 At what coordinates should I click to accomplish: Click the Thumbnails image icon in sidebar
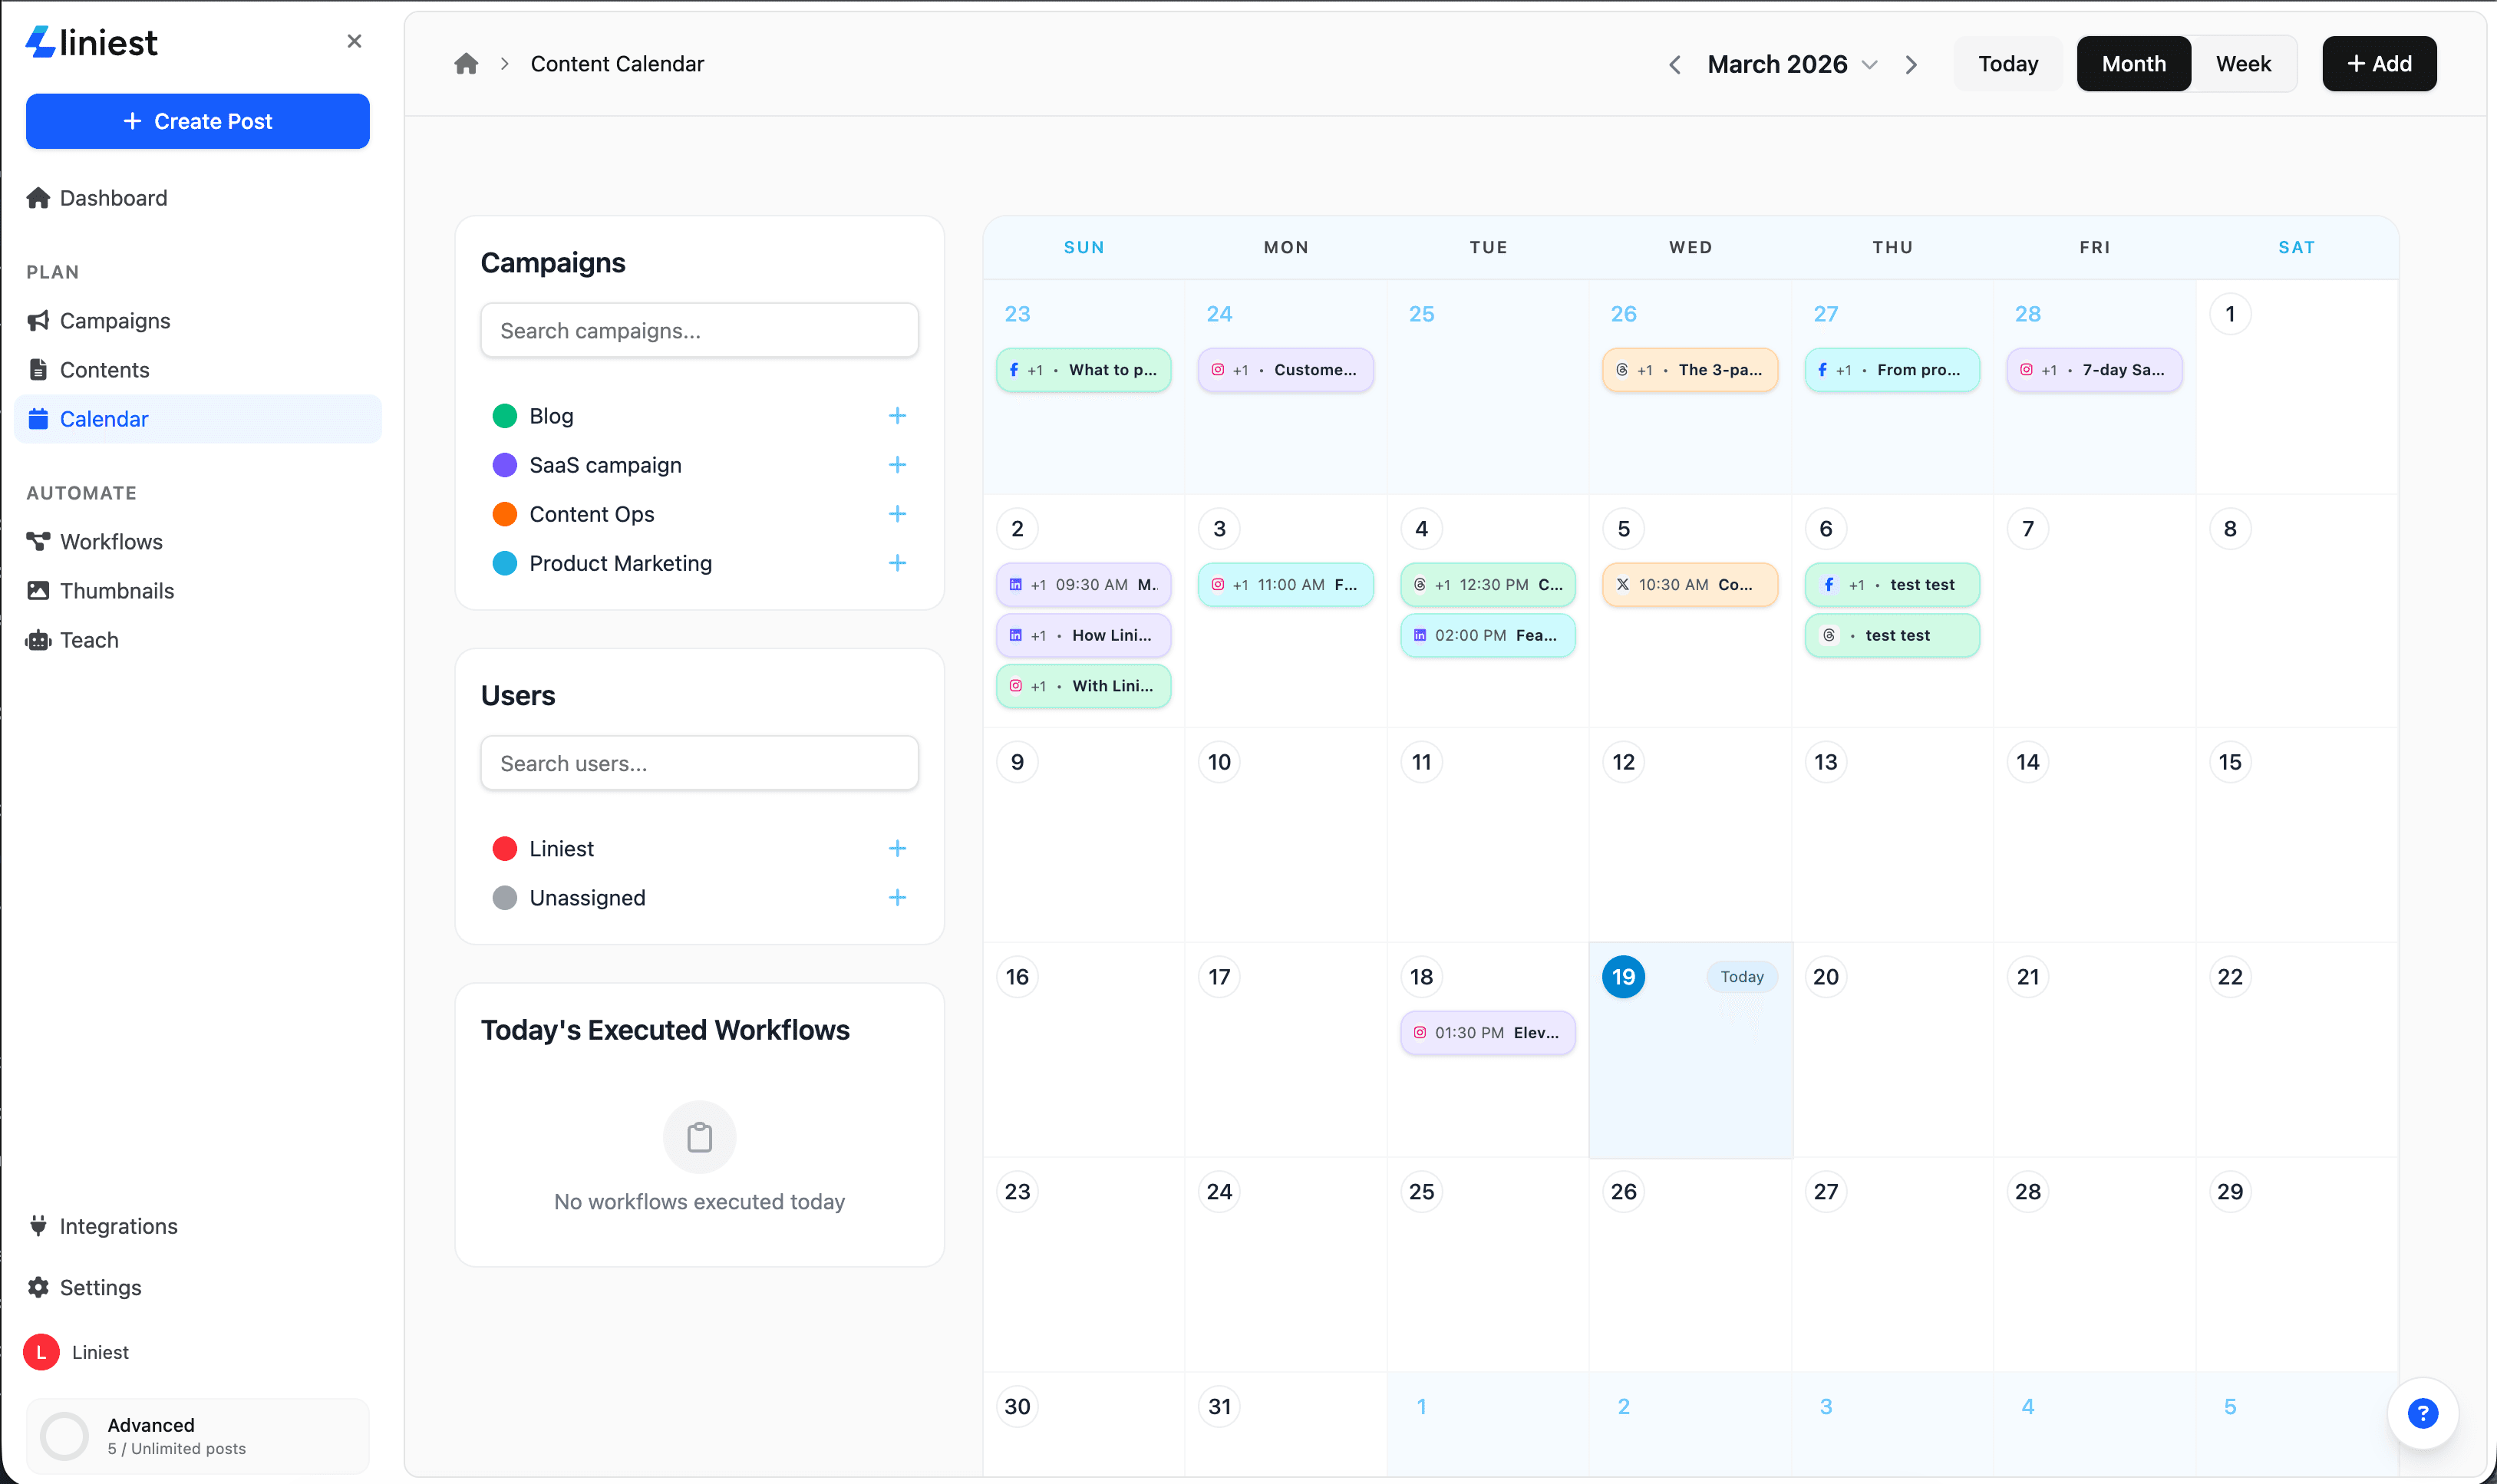(x=38, y=590)
